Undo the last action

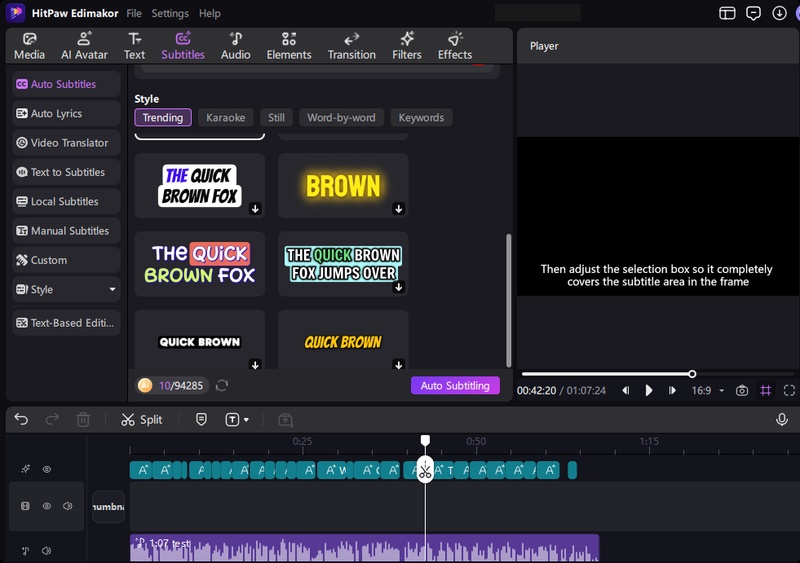(21, 420)
